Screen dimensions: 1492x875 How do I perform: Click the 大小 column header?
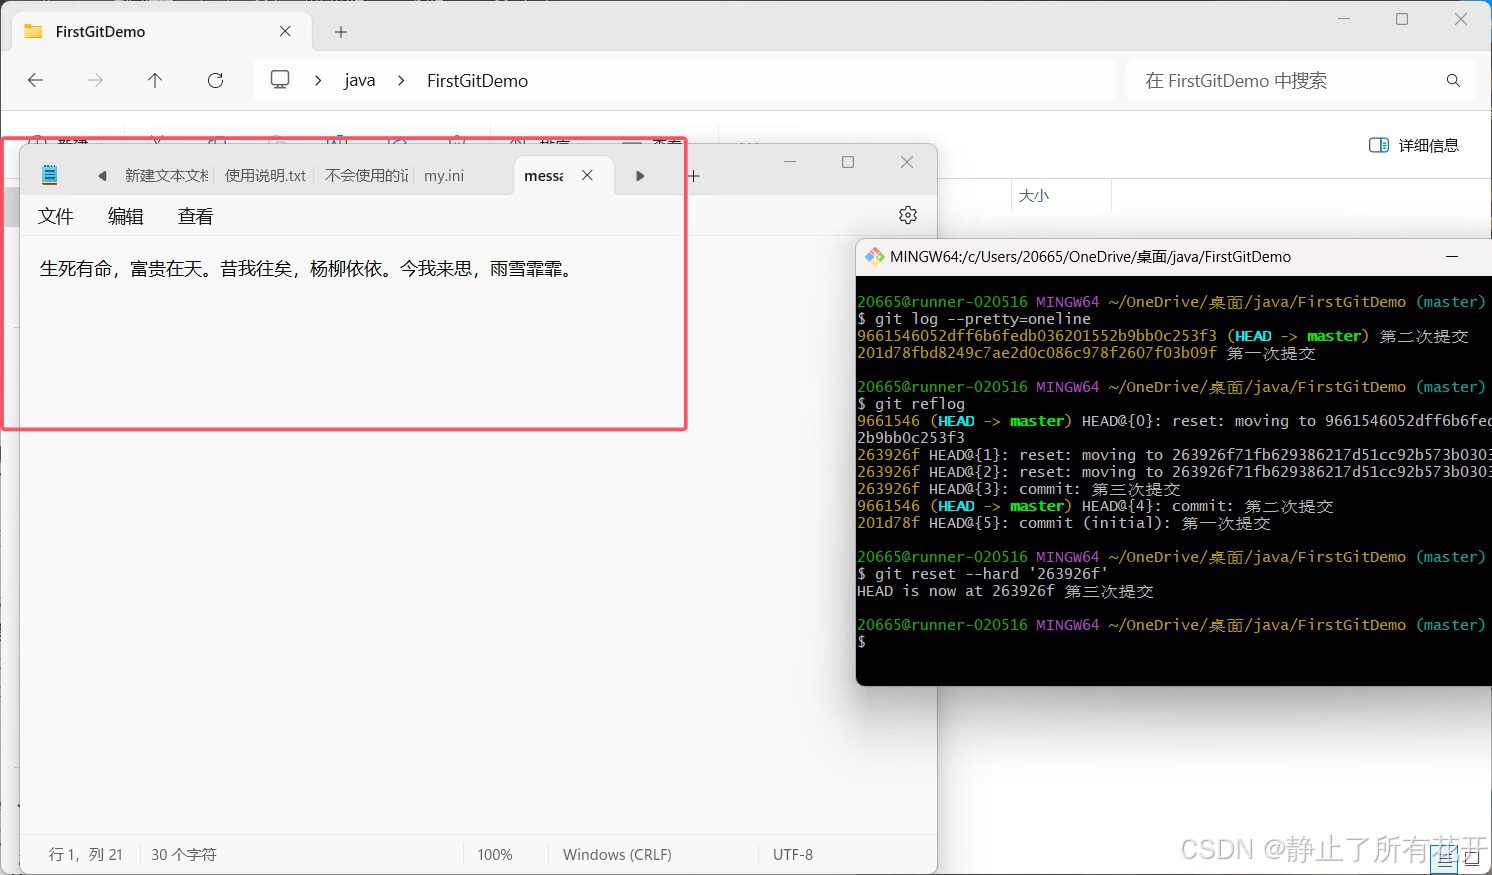[1034, 196]
